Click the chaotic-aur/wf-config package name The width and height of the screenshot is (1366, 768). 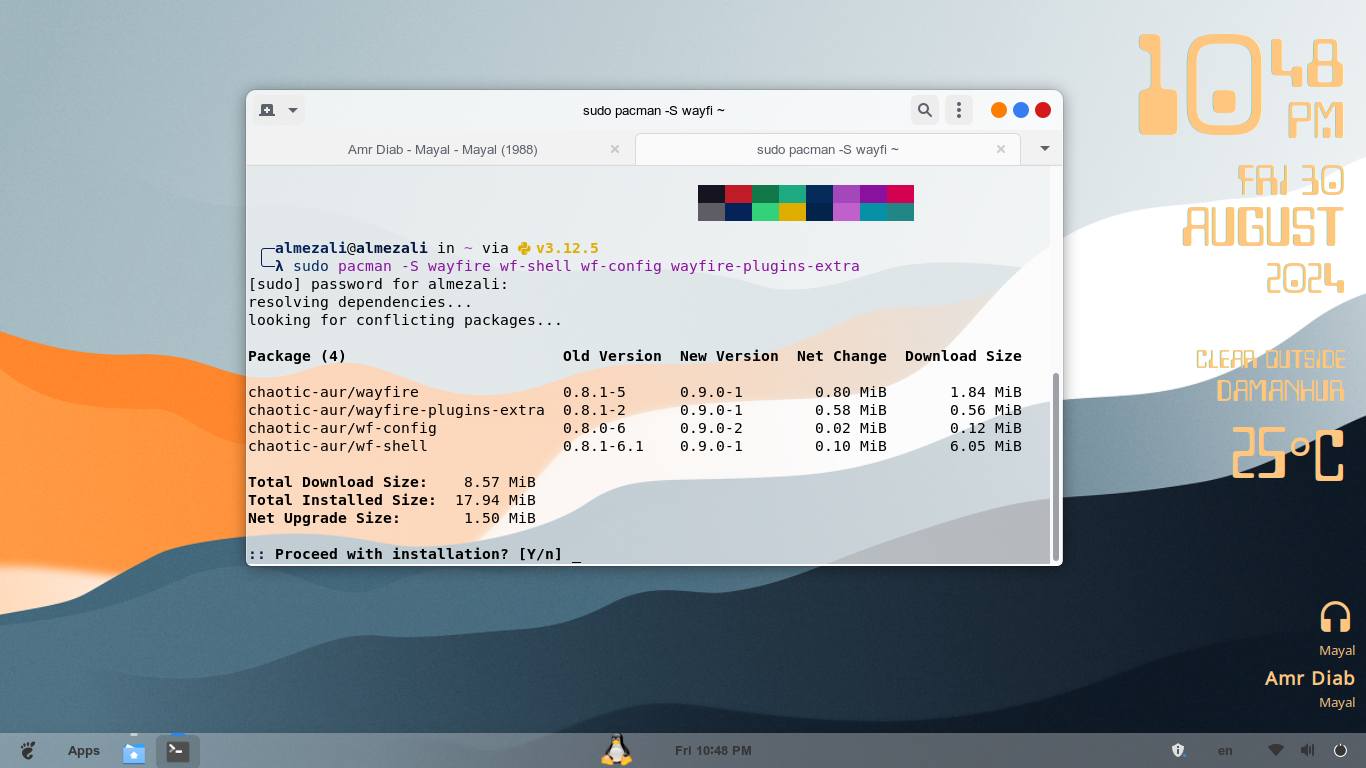point(342,428)
